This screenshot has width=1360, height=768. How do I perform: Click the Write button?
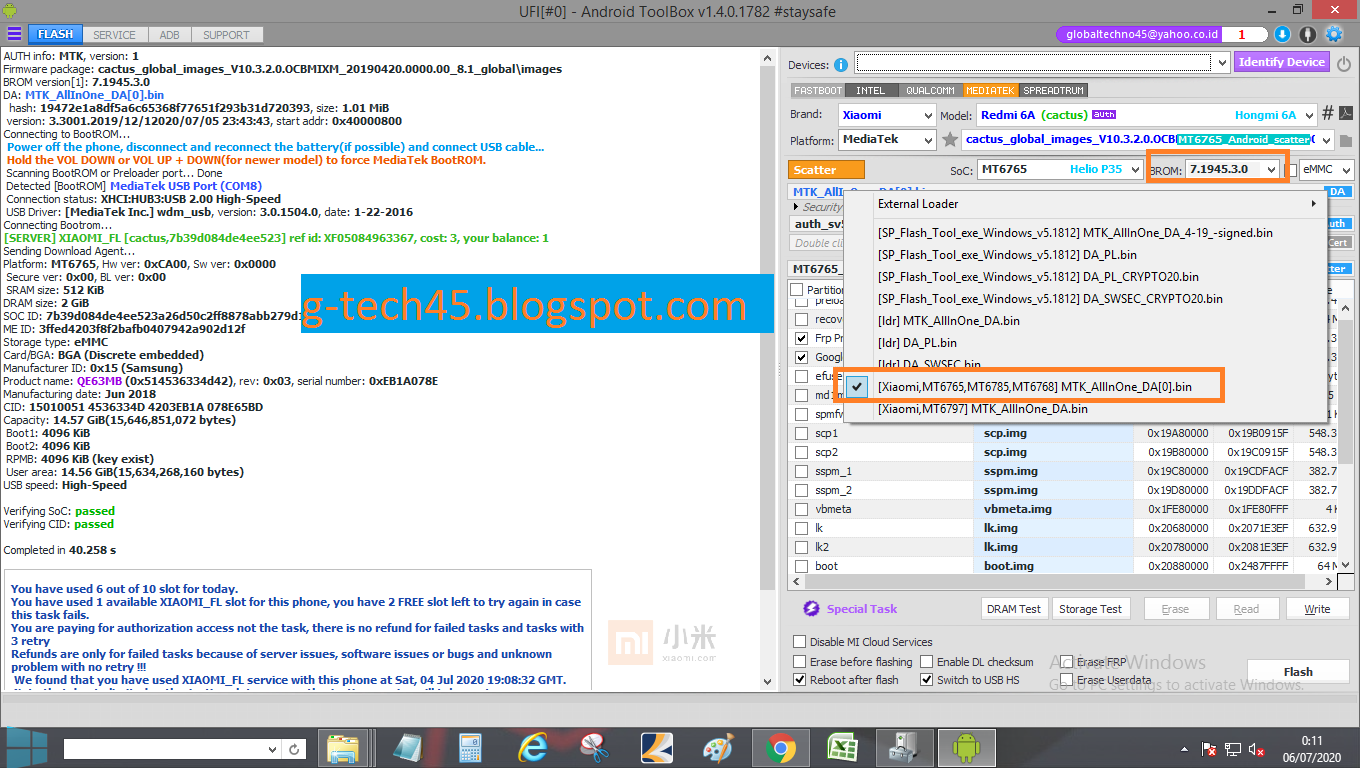coord(1317,609)
